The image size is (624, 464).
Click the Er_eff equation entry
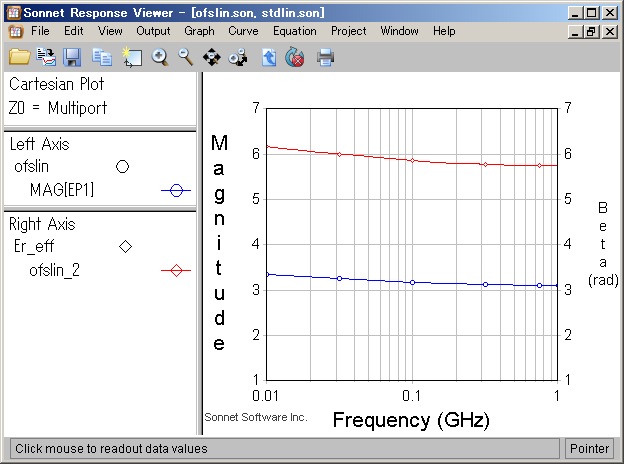pyautogui.click(x=34, y=247)
